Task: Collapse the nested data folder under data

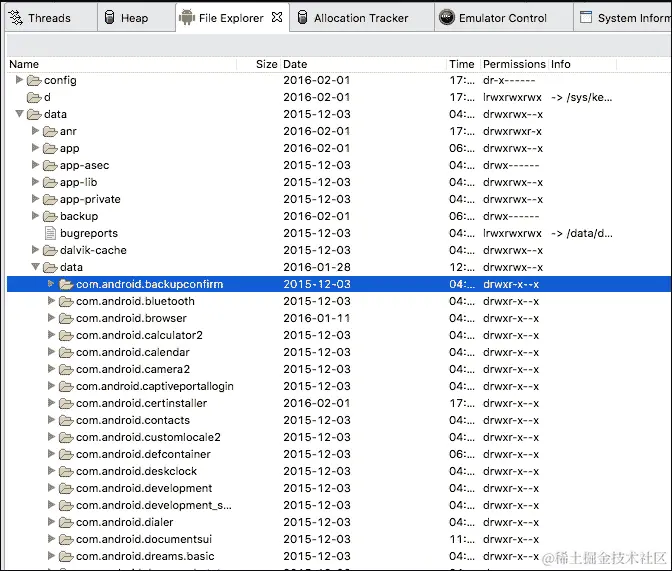Action: tap(35, 267)
